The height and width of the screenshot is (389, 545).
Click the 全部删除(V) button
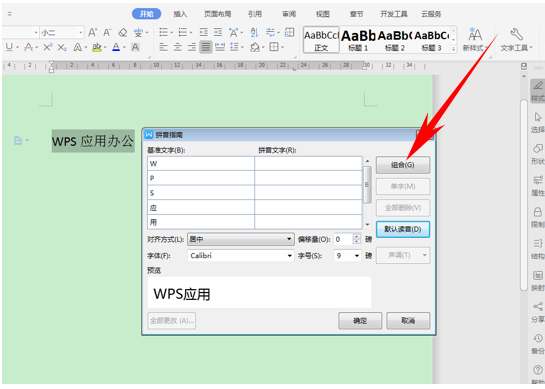pos(403,208)
